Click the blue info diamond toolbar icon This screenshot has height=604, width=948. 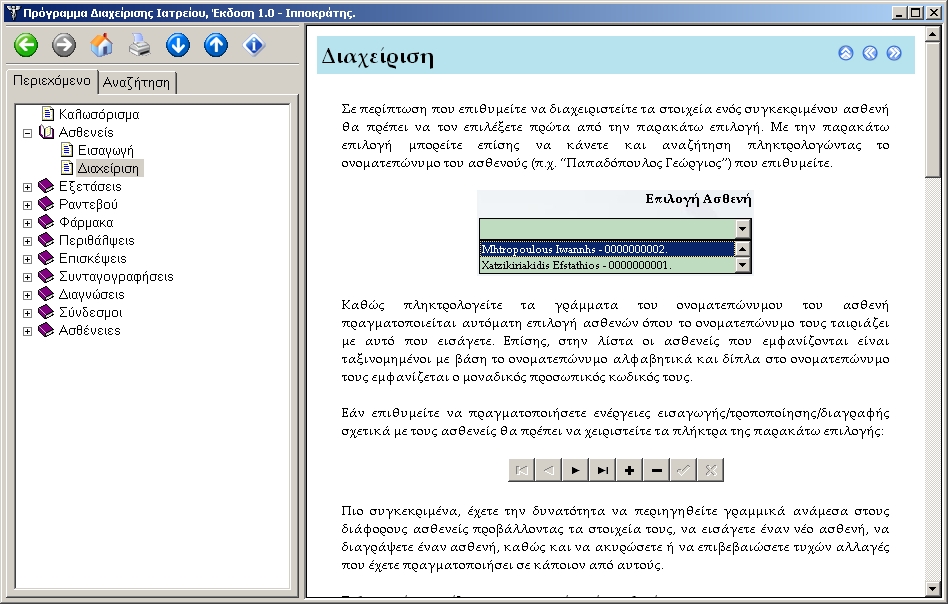pyautogui.click(x=254, y=45)
